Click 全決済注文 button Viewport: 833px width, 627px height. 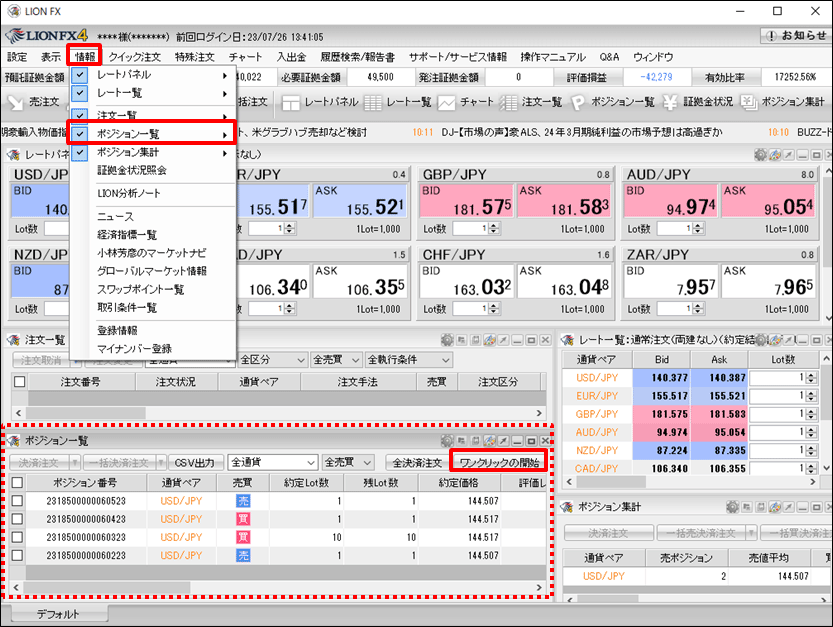[x=417, y=462]
